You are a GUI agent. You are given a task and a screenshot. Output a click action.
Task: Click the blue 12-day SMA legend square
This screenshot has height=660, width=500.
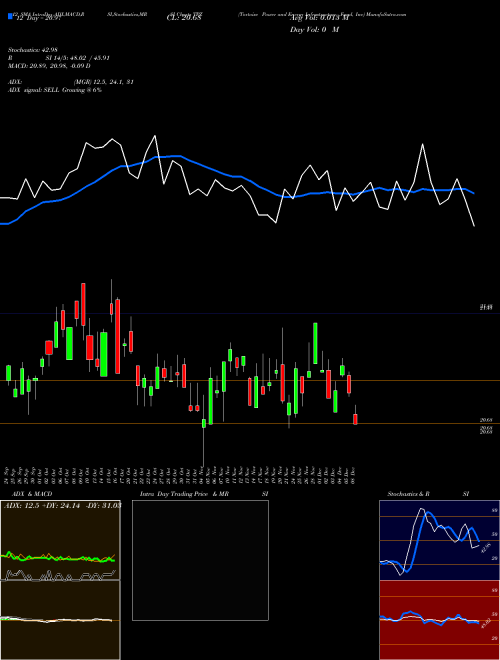11,17
